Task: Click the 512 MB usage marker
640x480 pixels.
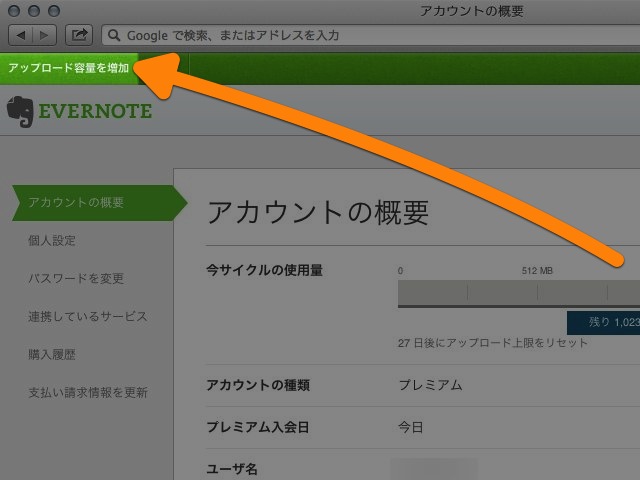Action: point(537,271)
